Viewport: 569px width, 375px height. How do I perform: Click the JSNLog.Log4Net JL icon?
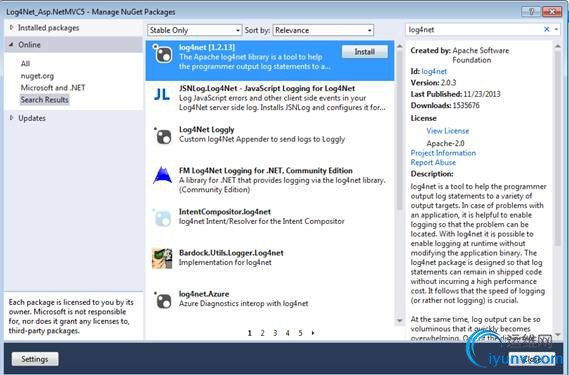[x=161, y=94]
